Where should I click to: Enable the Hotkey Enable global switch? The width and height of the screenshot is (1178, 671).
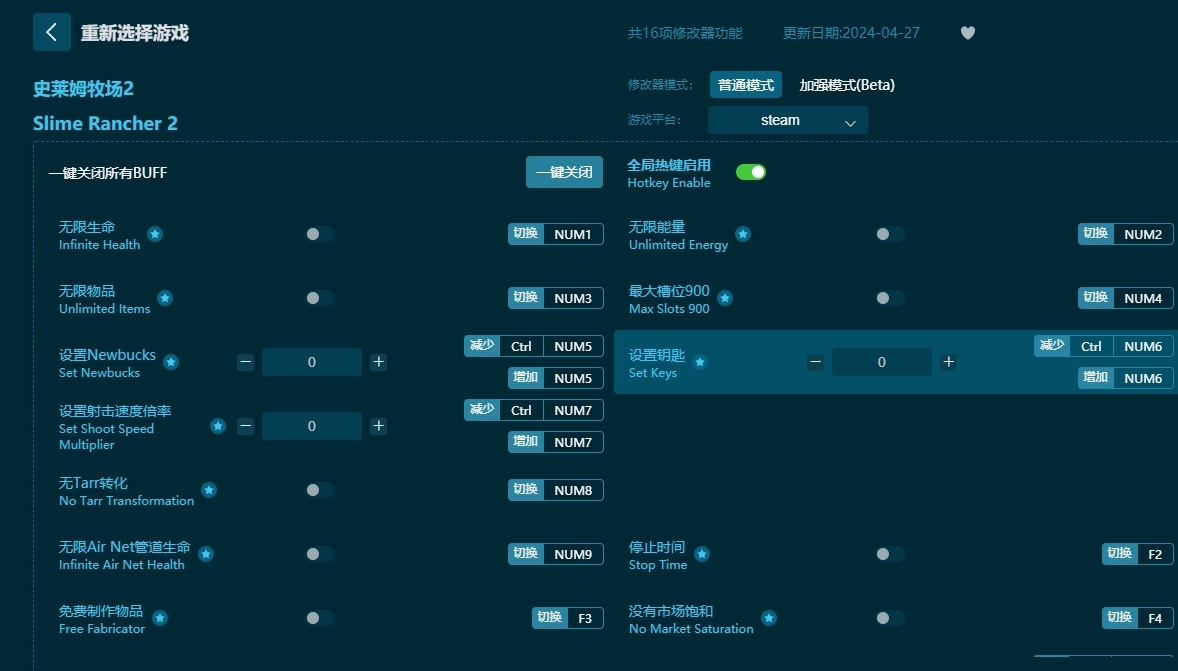pyautogui.click(x=750, y=172)
